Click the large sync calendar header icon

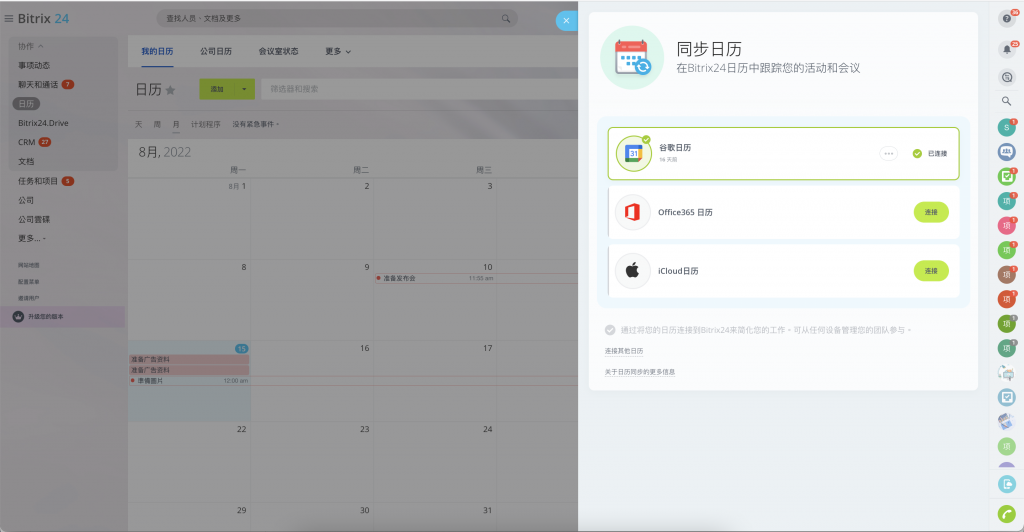[x=632, y=57]
